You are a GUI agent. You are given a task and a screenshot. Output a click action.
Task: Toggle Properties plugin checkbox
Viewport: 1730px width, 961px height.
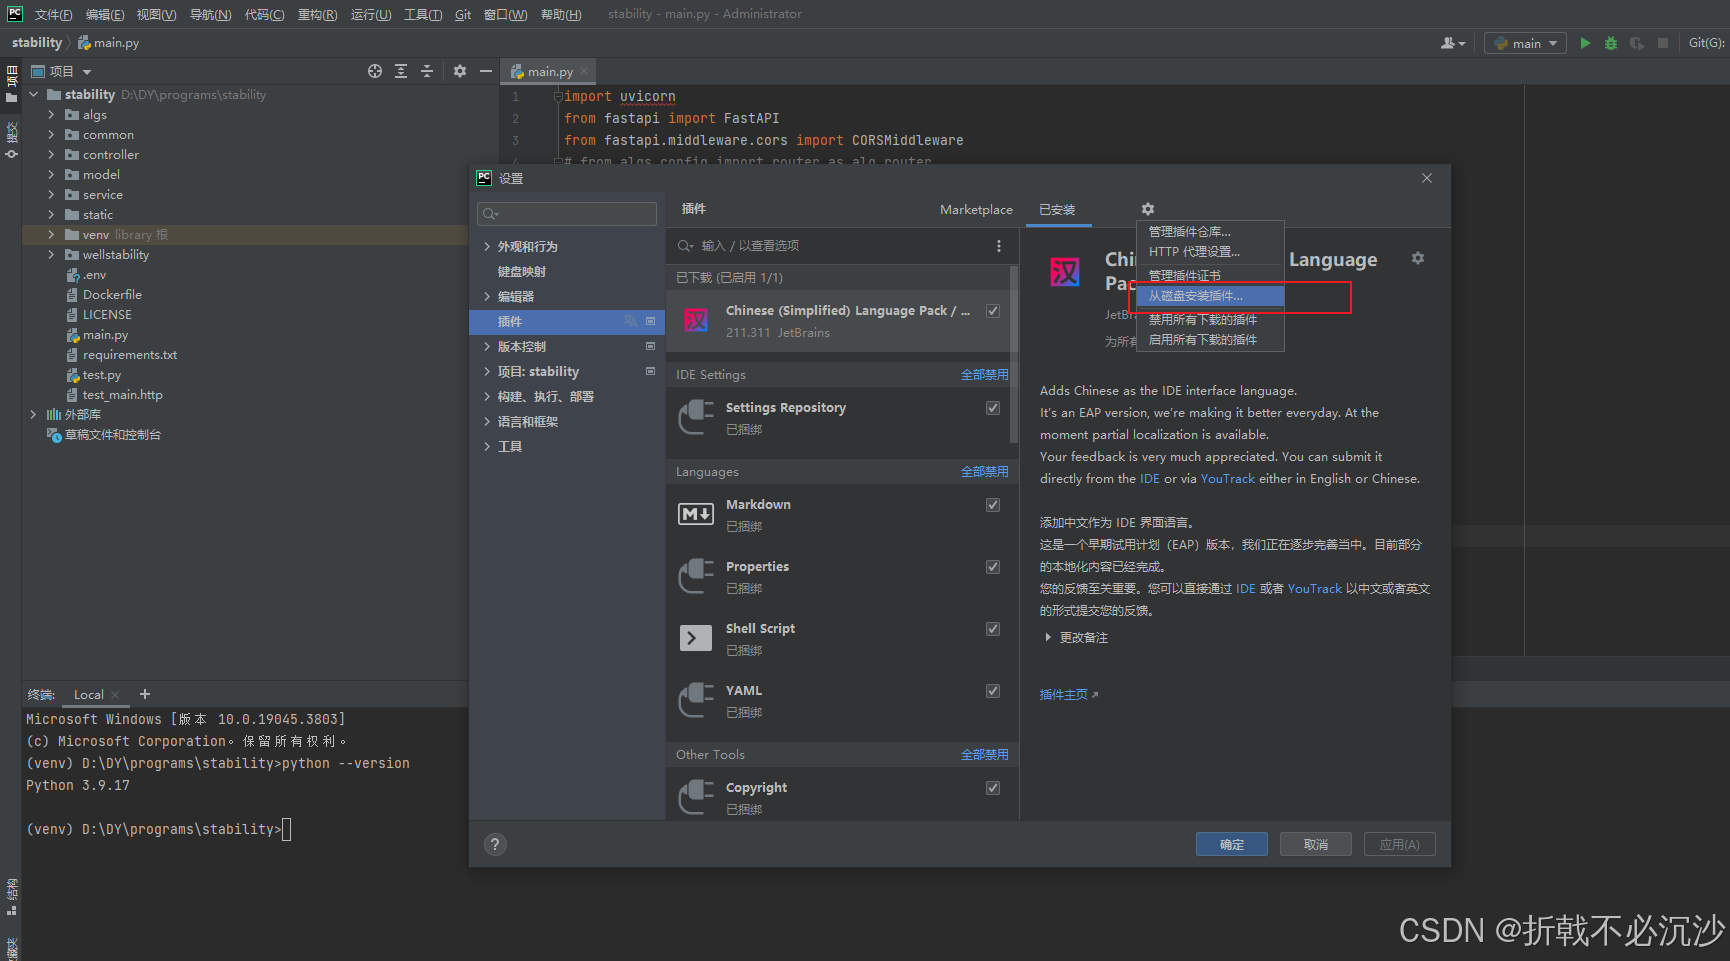coord(993,567)
